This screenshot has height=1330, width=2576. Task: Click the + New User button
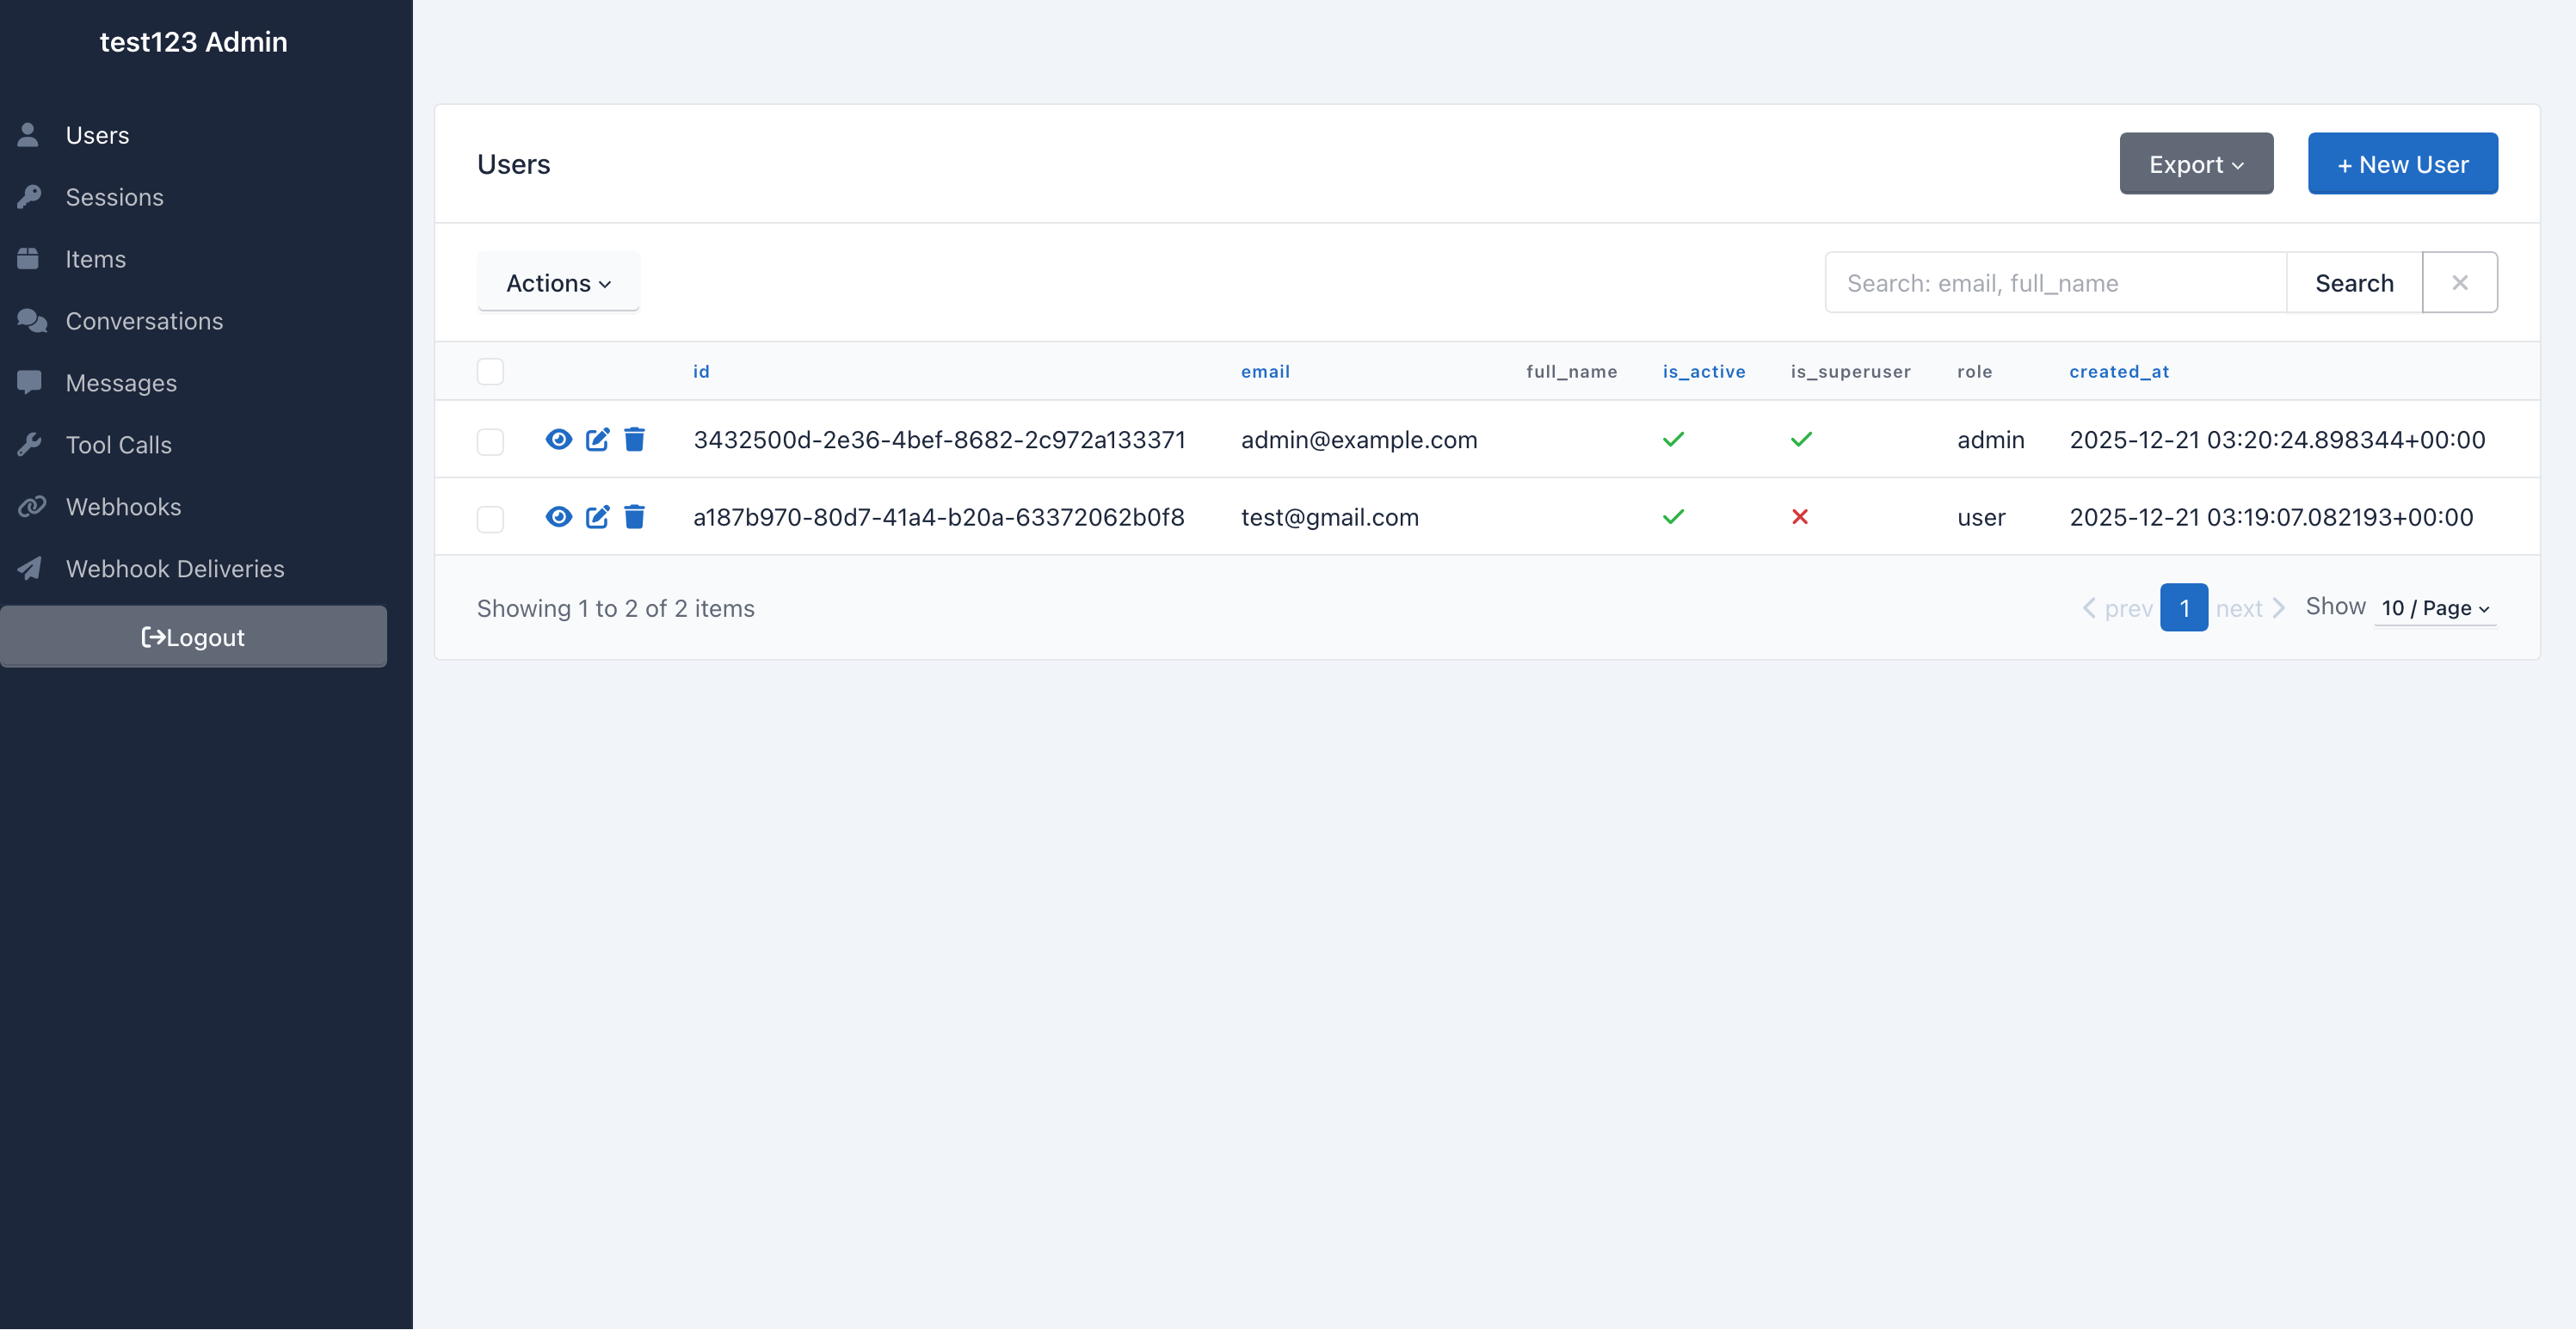[2402, 164]
